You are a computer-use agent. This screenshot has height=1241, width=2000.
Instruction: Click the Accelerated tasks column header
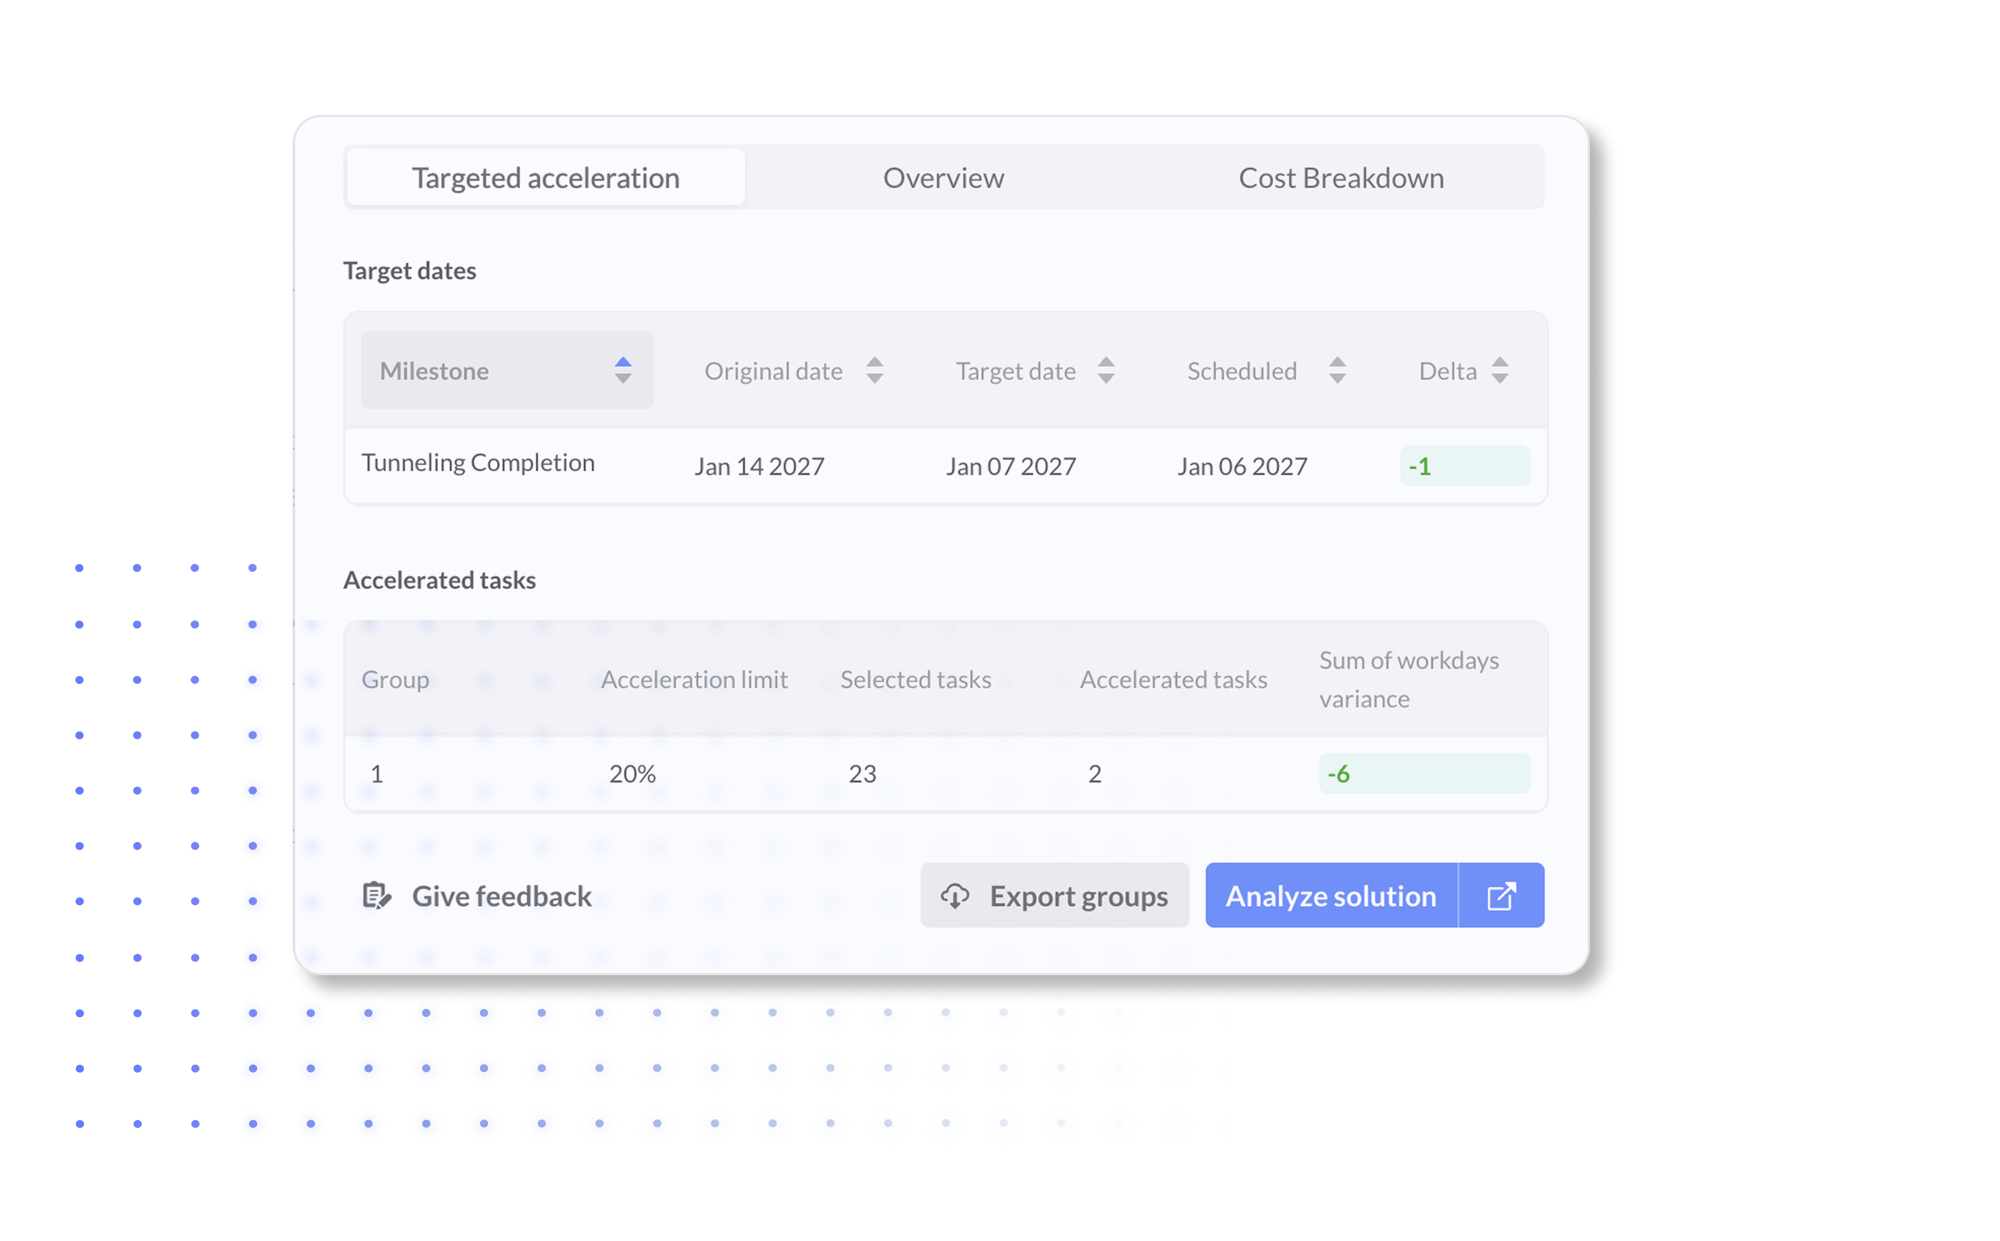1173,679
